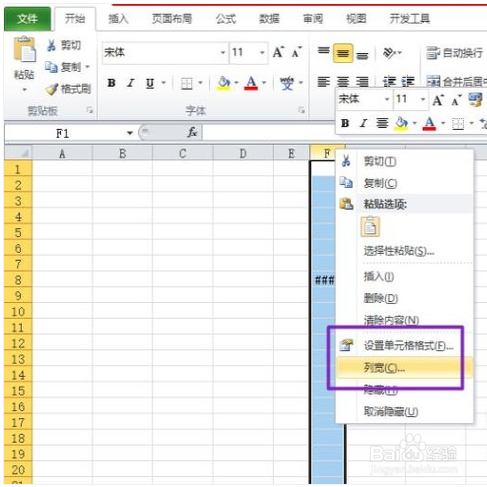
Task: Select row 8 header
Action: (x=18, y=280)
